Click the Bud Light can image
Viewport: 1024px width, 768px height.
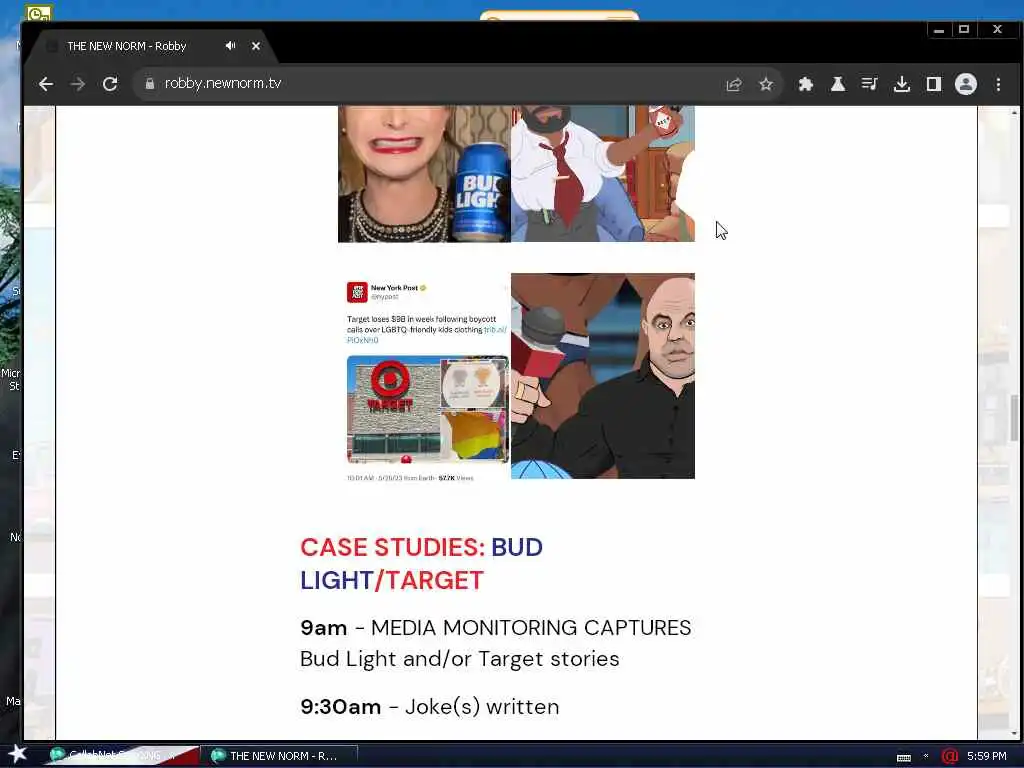pyautogui.click(x=424, y=174)
